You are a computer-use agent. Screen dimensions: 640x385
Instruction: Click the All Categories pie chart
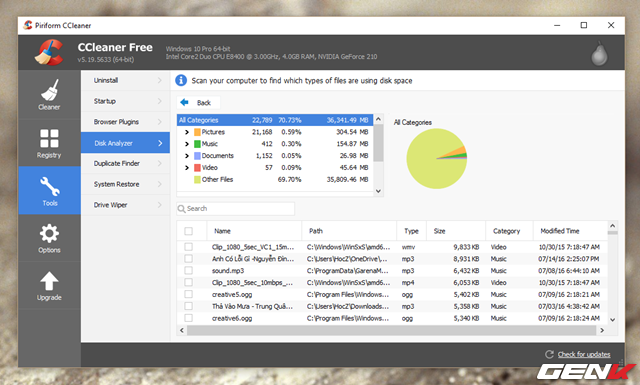(x=437, y=158)
